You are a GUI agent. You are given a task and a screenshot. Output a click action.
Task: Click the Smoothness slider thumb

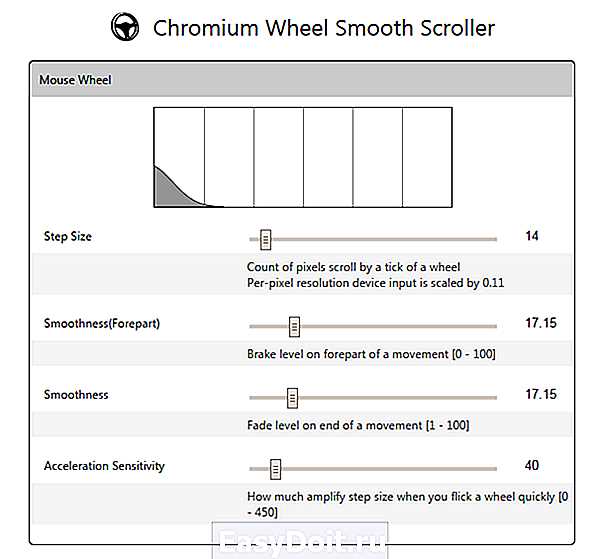pos(292,398)
